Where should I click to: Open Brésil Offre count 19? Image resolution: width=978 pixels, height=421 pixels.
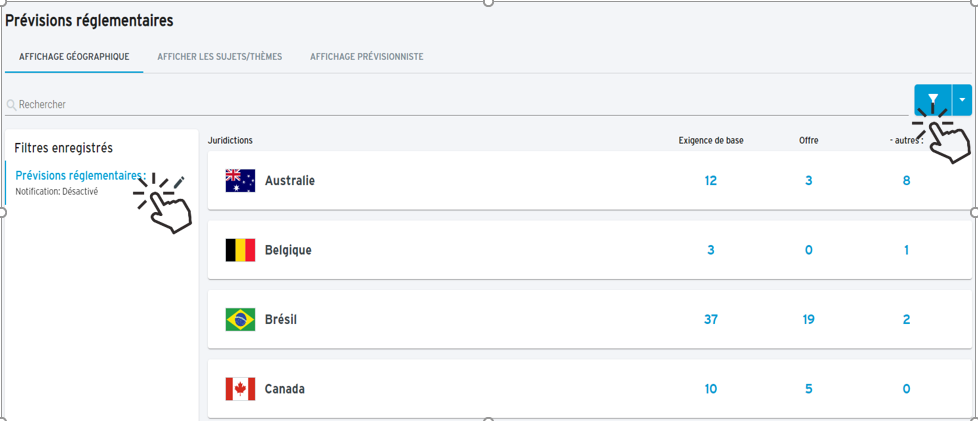click(x=808, y=320)
